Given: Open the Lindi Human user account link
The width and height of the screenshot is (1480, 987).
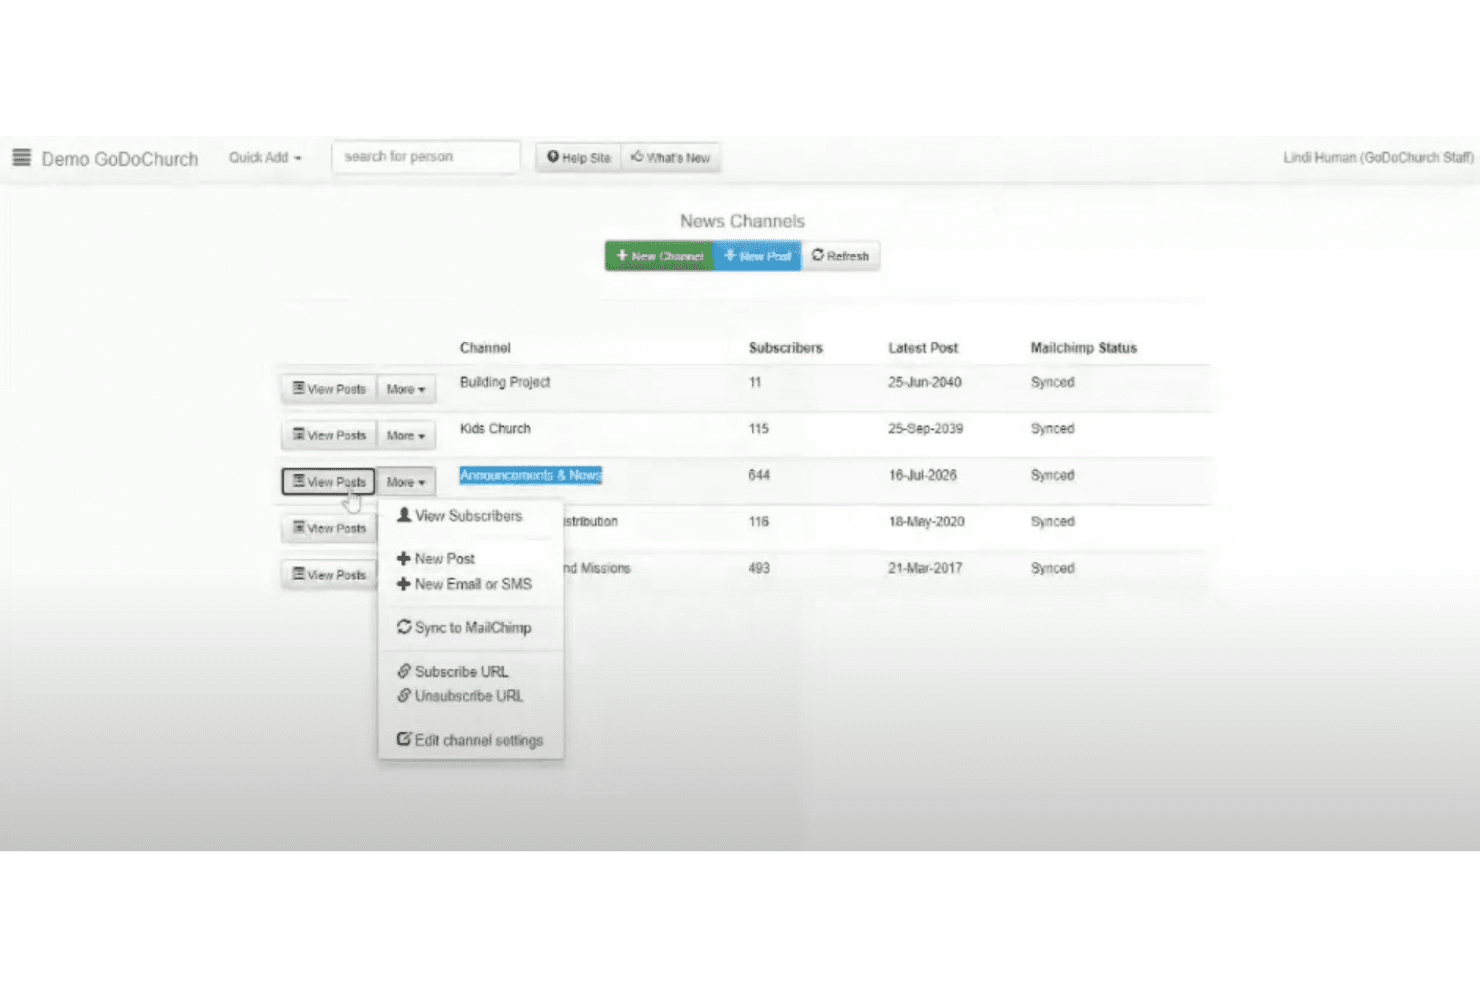Looking at the screenshot, I should click(1378, 158).
